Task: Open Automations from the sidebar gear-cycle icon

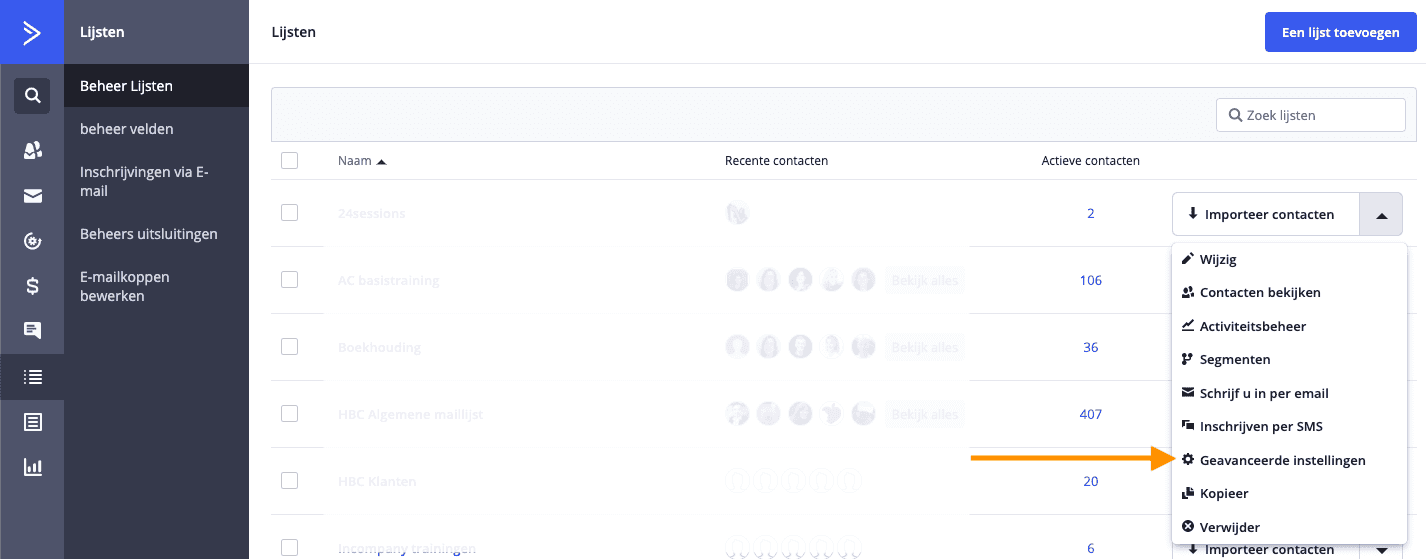Action: (32, 241)
